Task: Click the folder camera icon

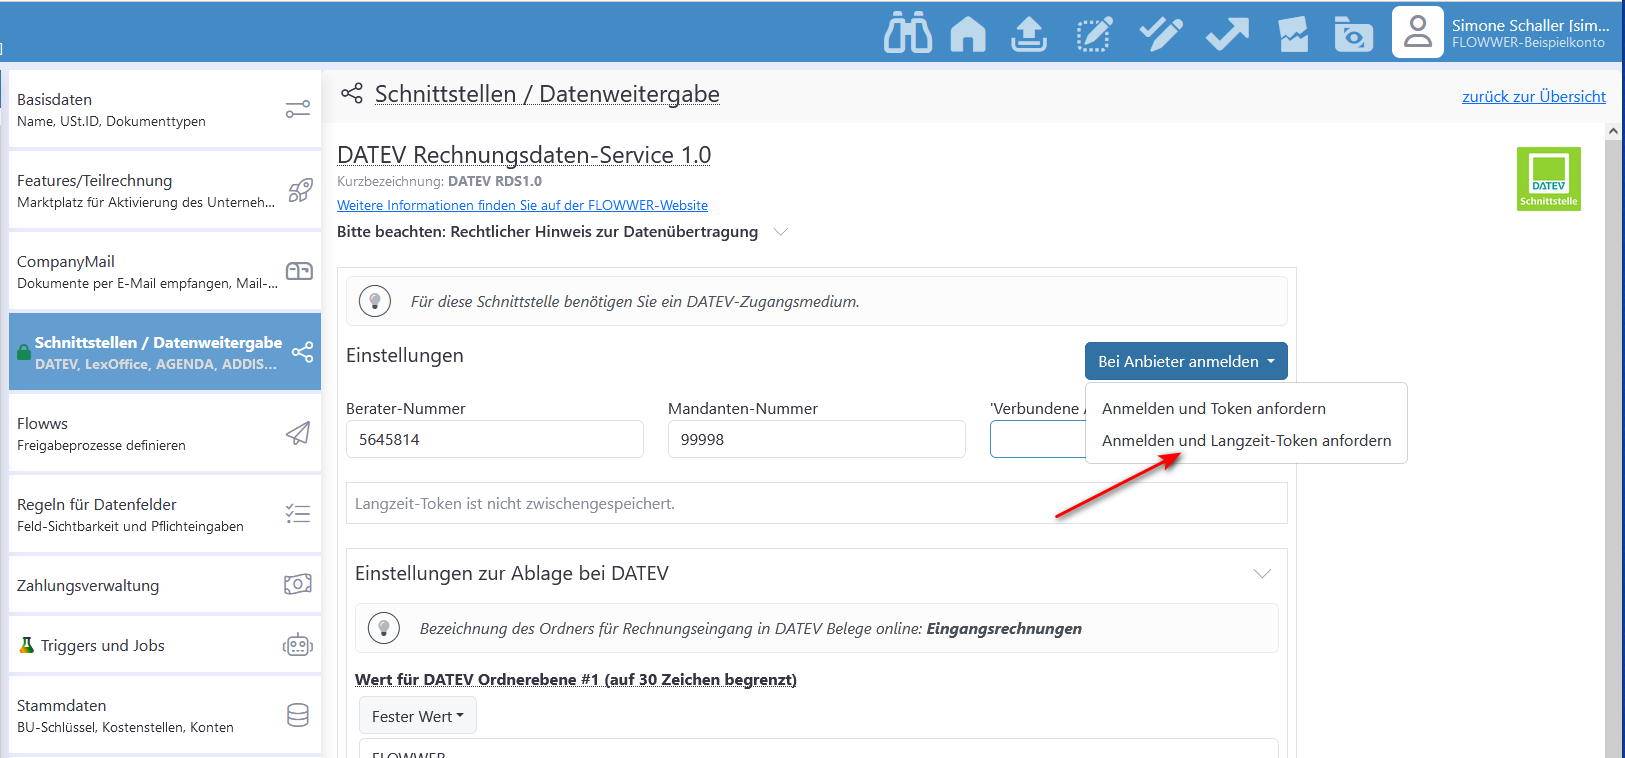Action: pos(1353,34)
